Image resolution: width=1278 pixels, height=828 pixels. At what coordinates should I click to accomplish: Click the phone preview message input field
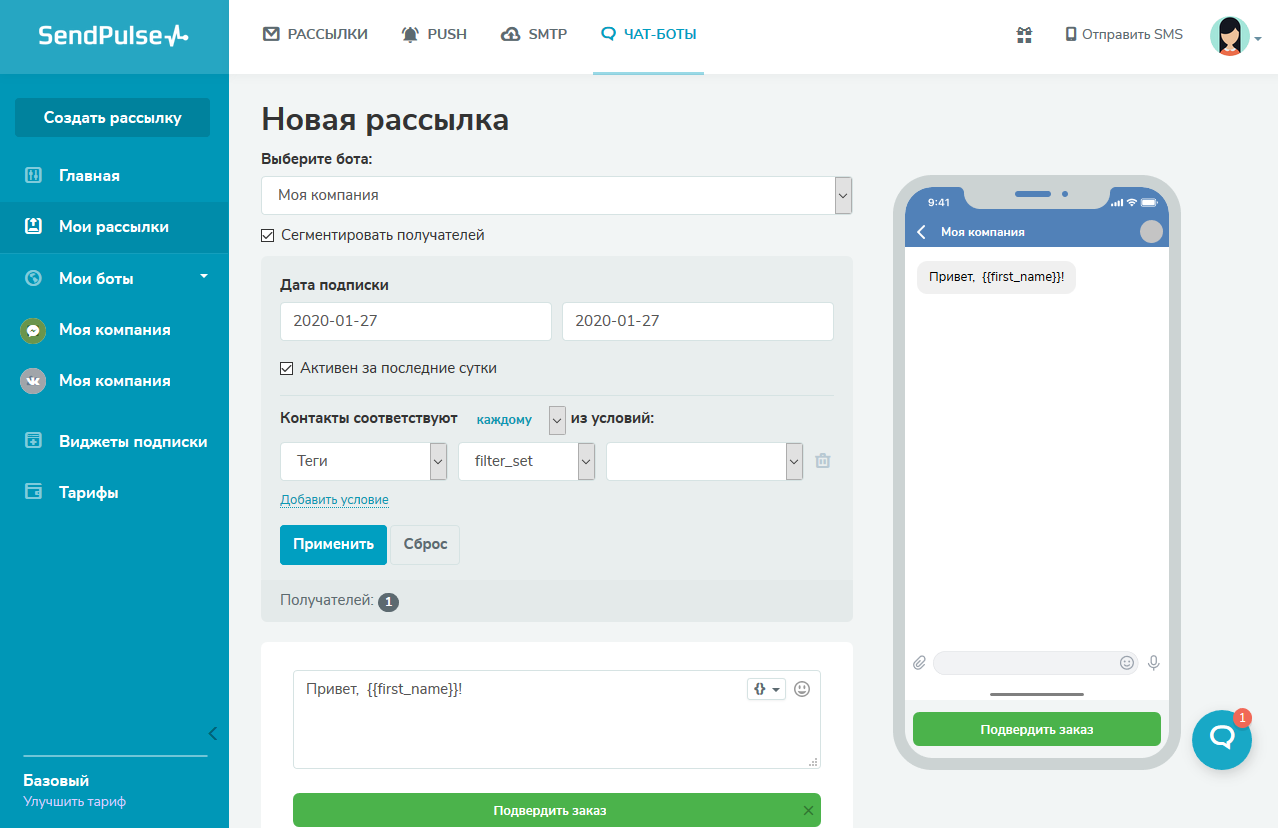coord(1035,663)
